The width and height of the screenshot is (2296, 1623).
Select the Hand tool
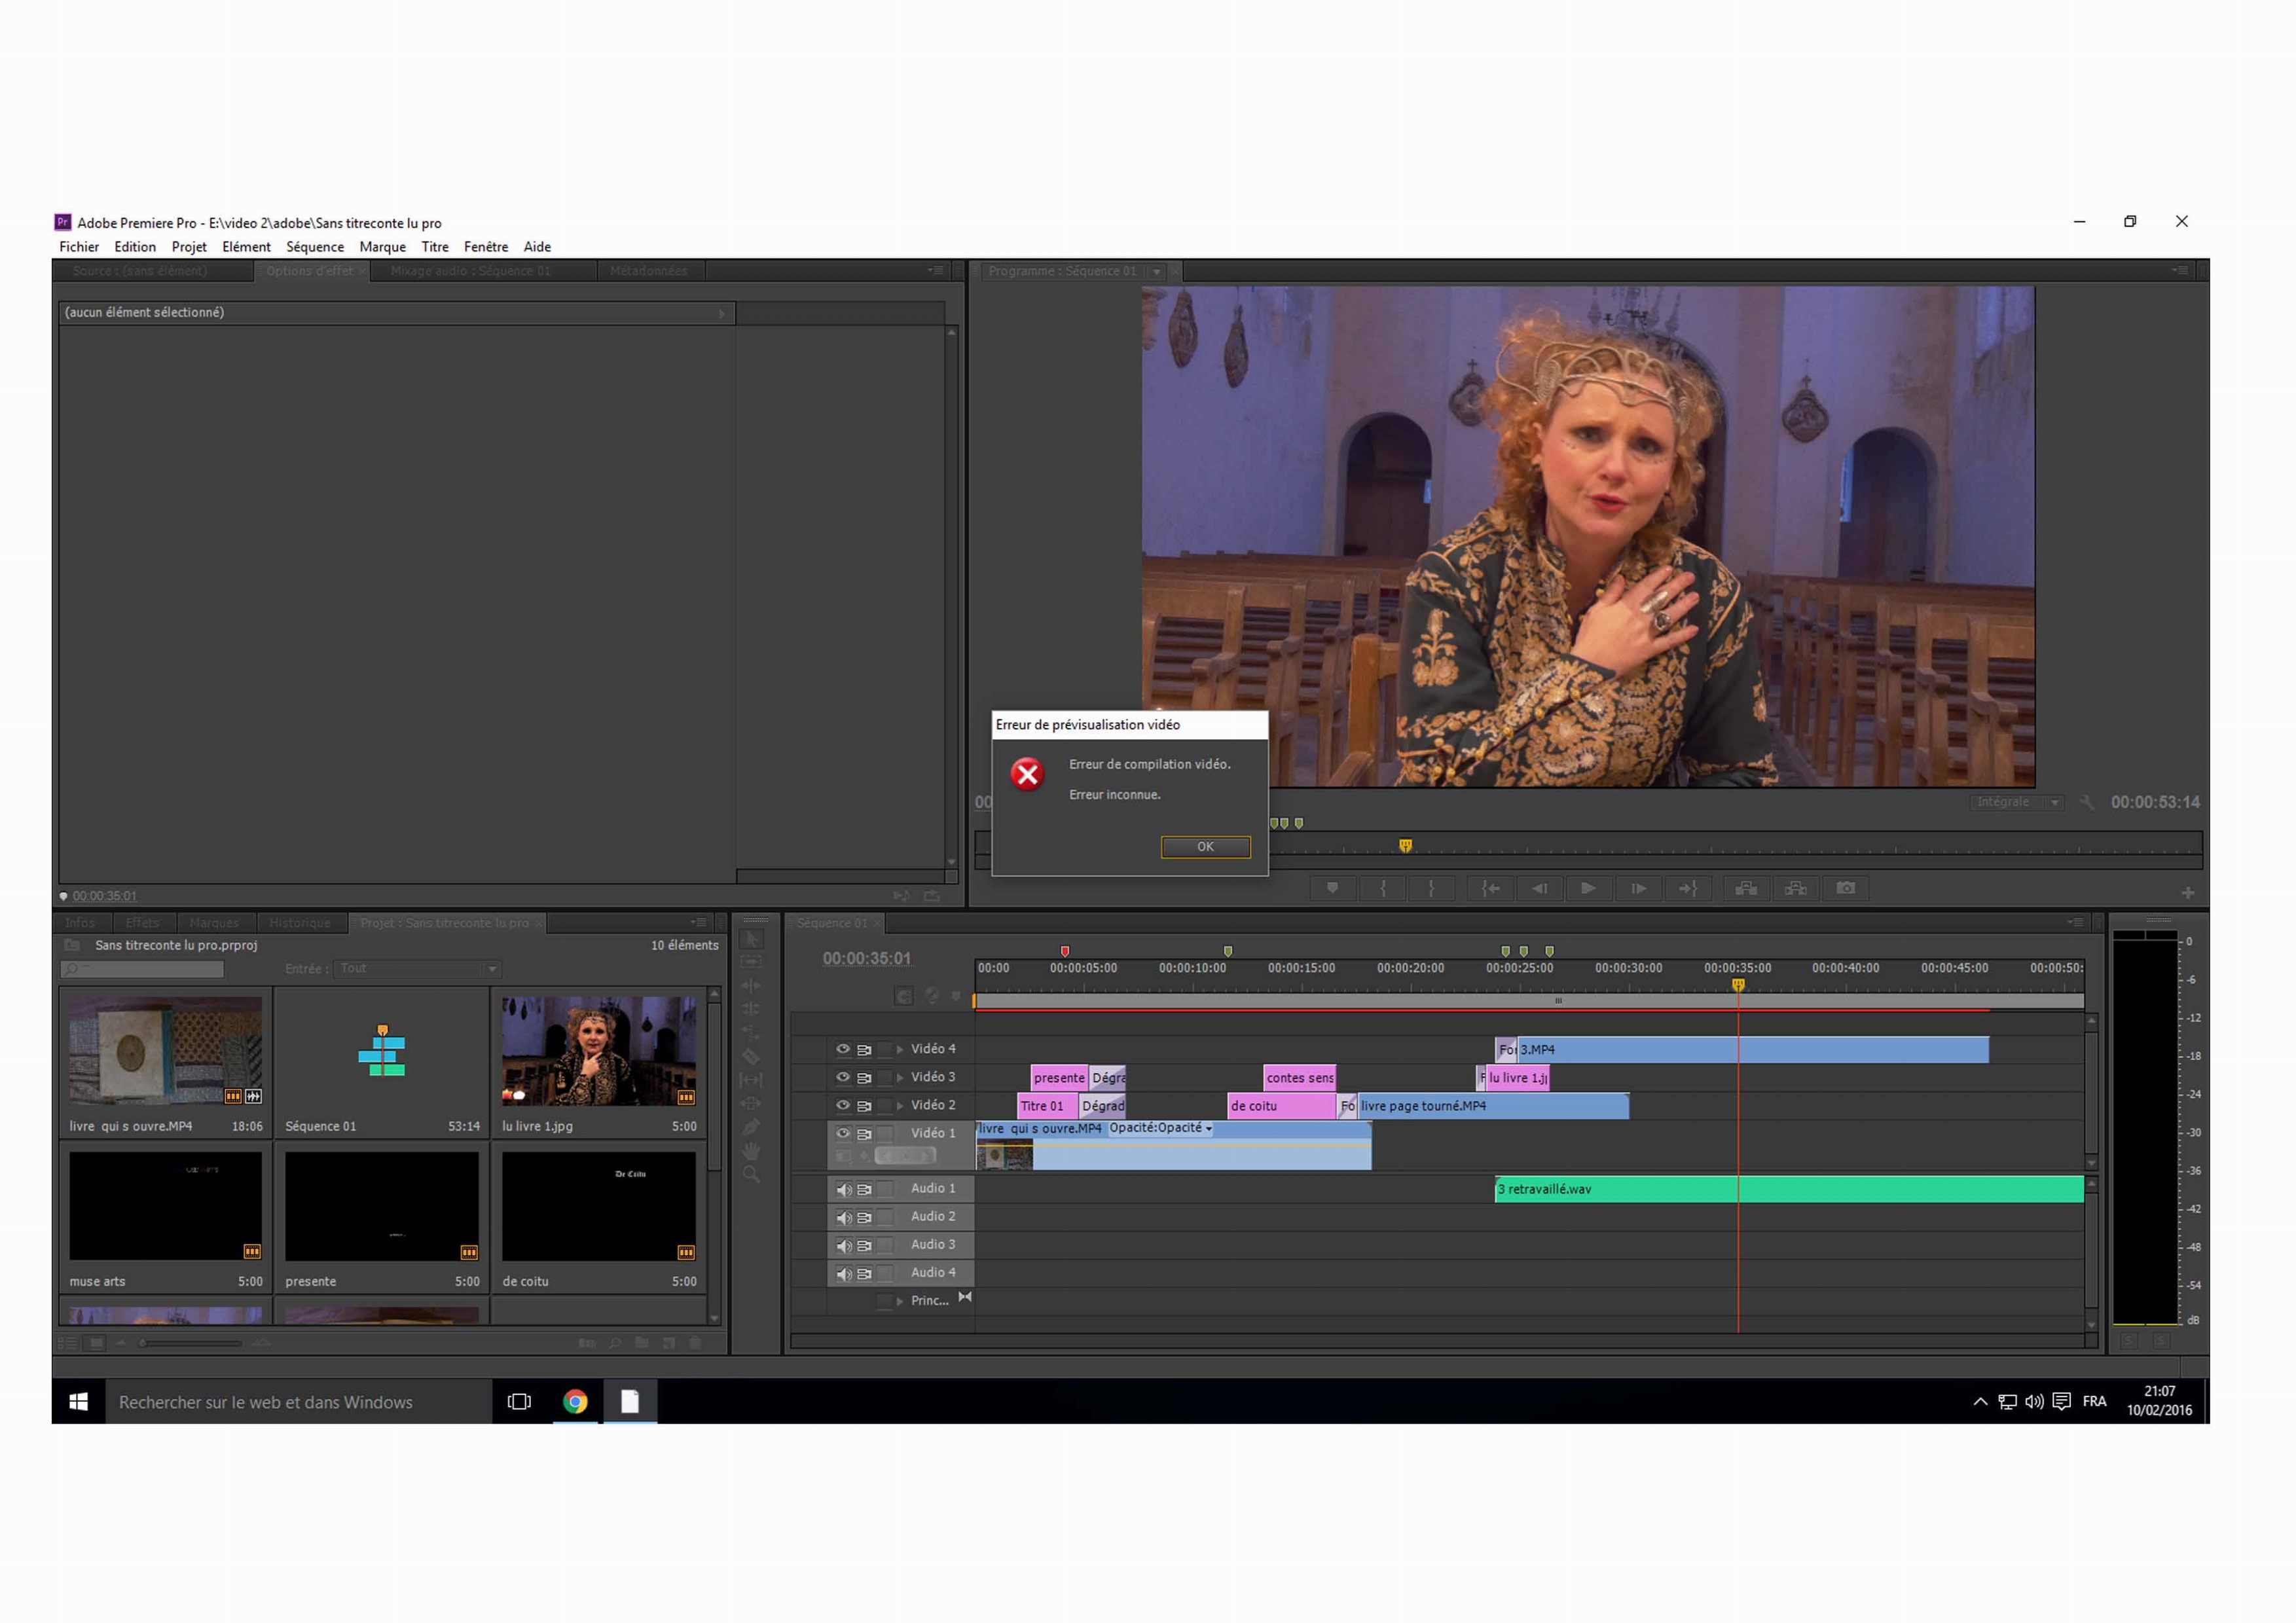pyautogui.click(x=752, y=1151)
